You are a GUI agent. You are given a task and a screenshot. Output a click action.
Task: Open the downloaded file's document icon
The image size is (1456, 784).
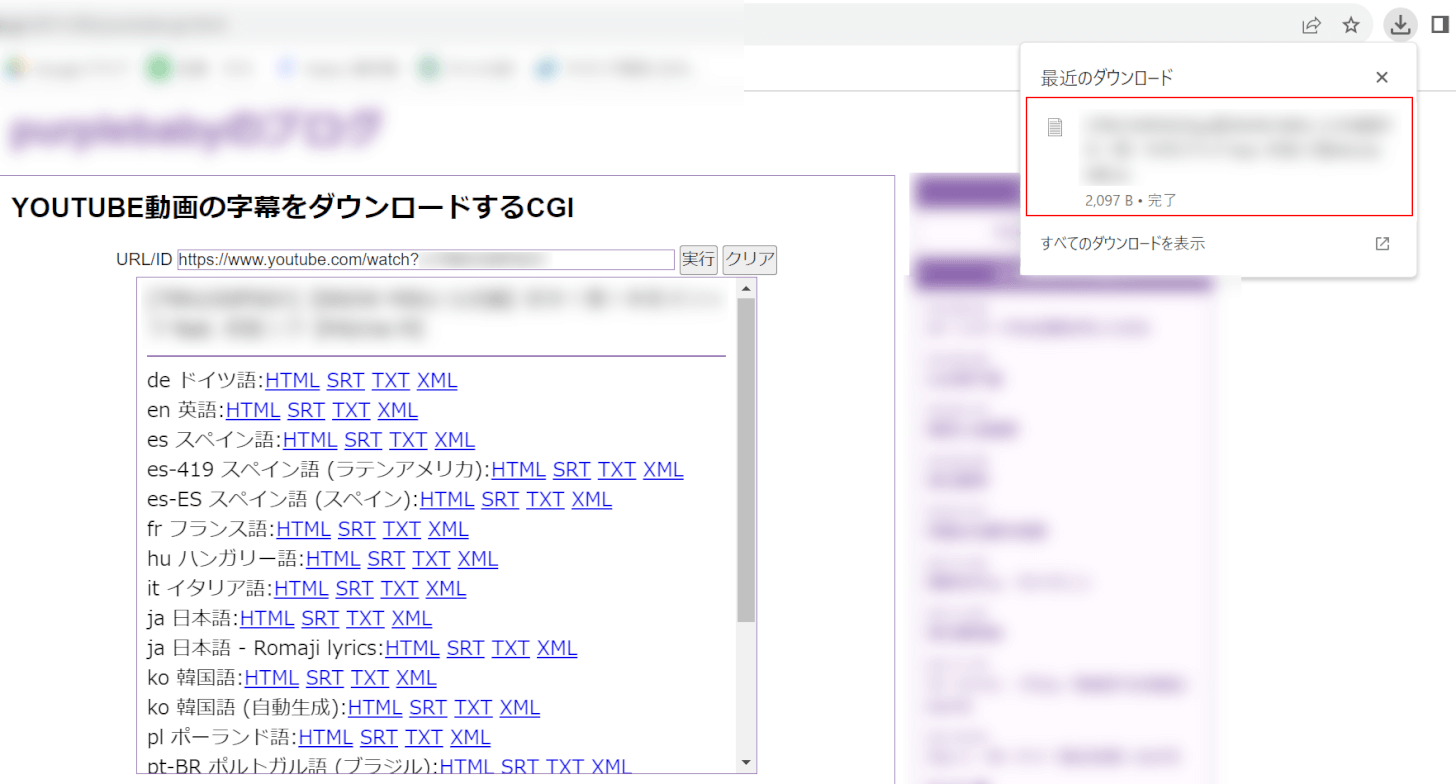tap(1054, 127)
